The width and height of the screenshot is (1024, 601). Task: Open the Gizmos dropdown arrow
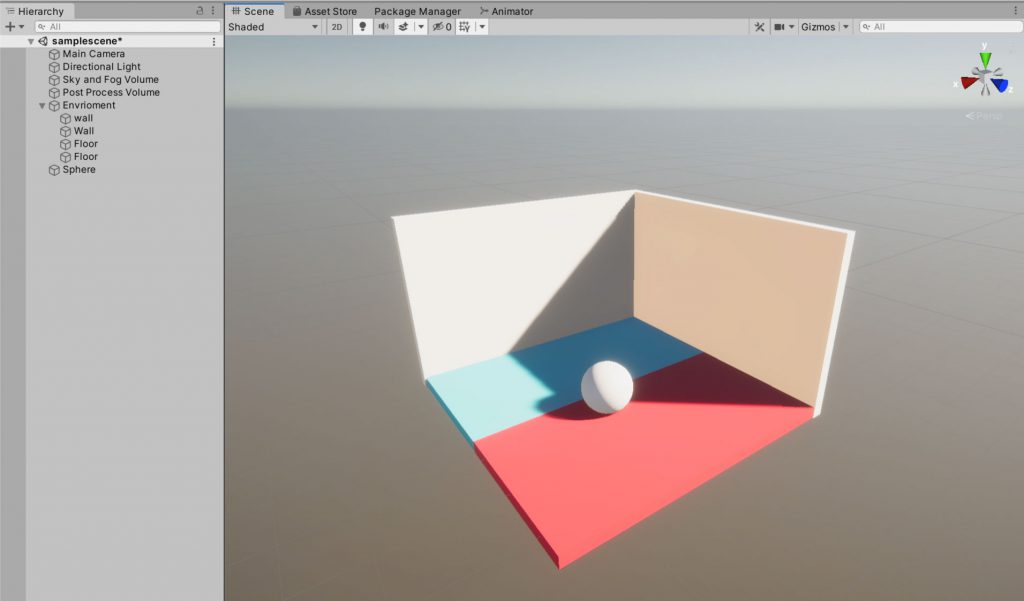point(846,27)
